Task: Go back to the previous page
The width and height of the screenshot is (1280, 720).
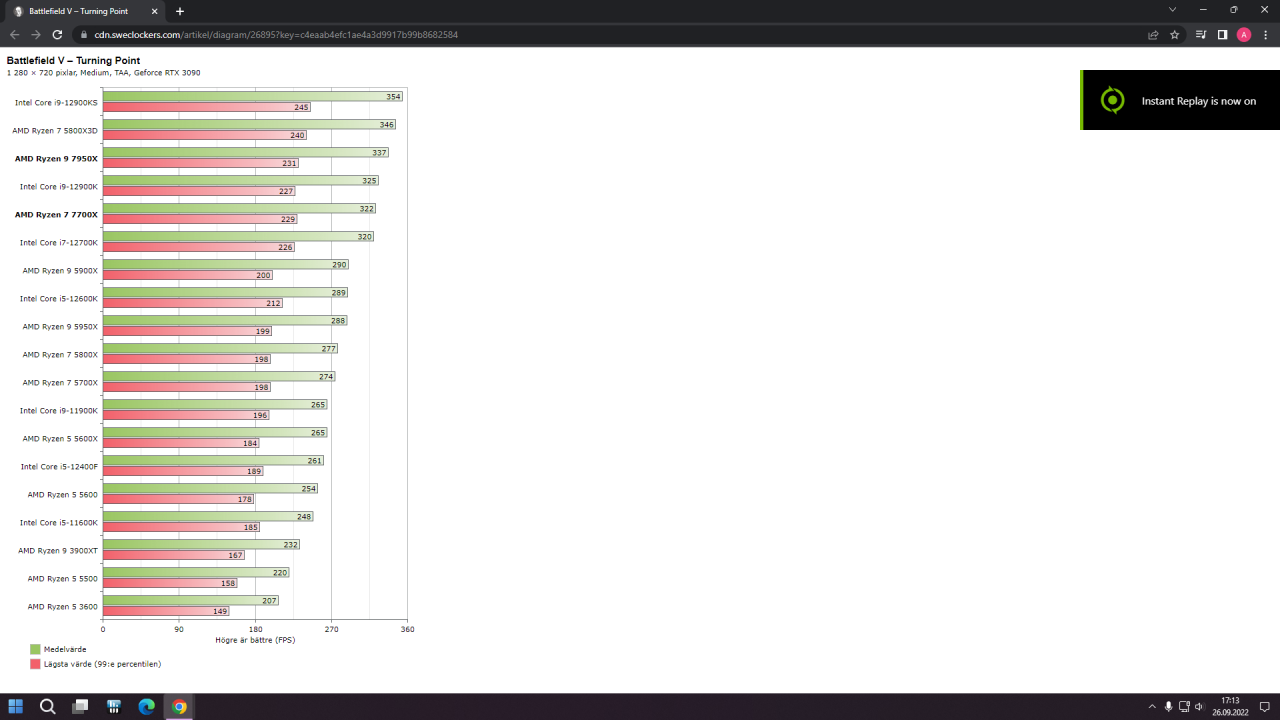Action: click(x=14, y=34)
